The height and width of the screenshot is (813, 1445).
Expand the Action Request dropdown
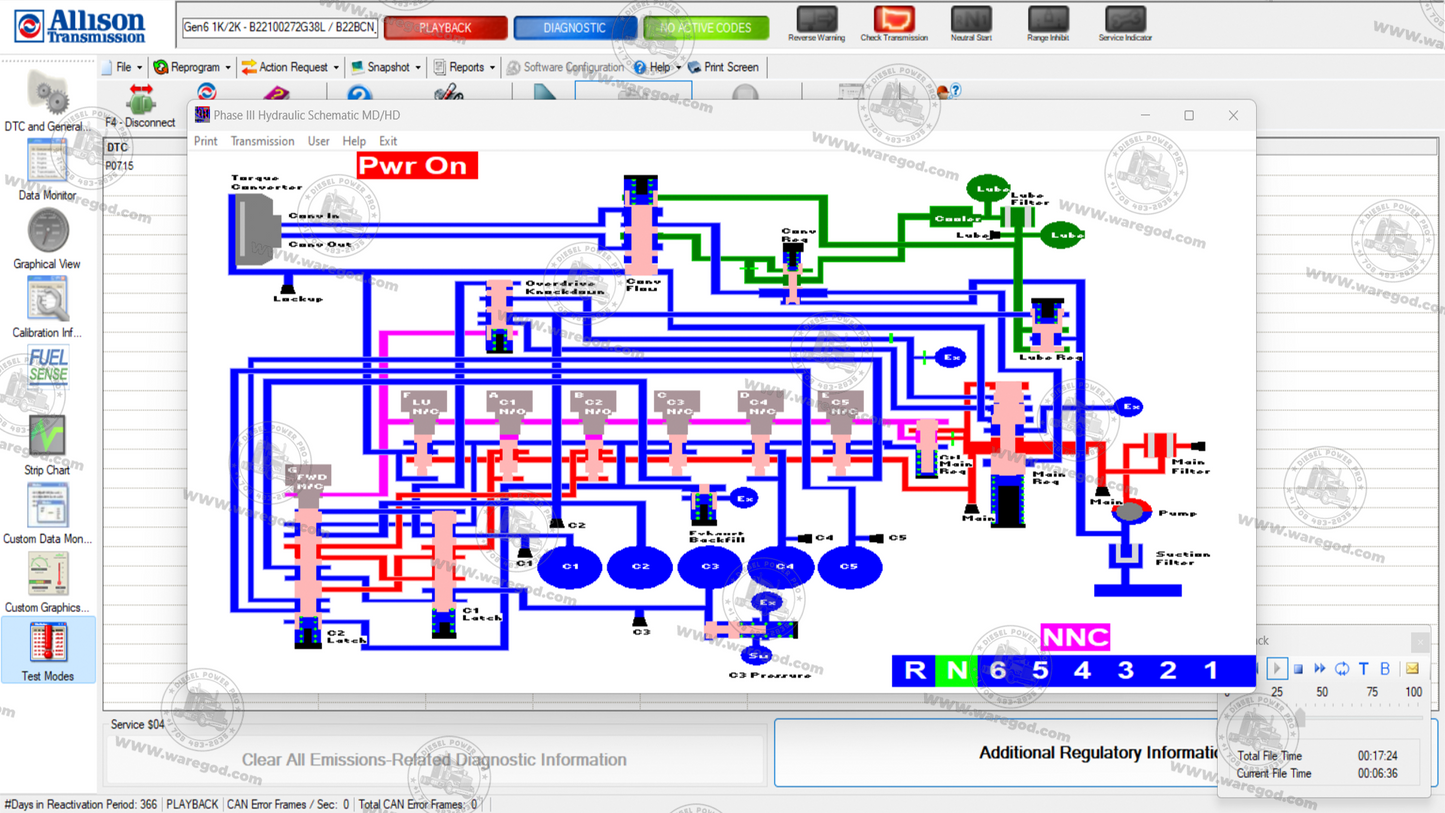click(x=290, y=67)
